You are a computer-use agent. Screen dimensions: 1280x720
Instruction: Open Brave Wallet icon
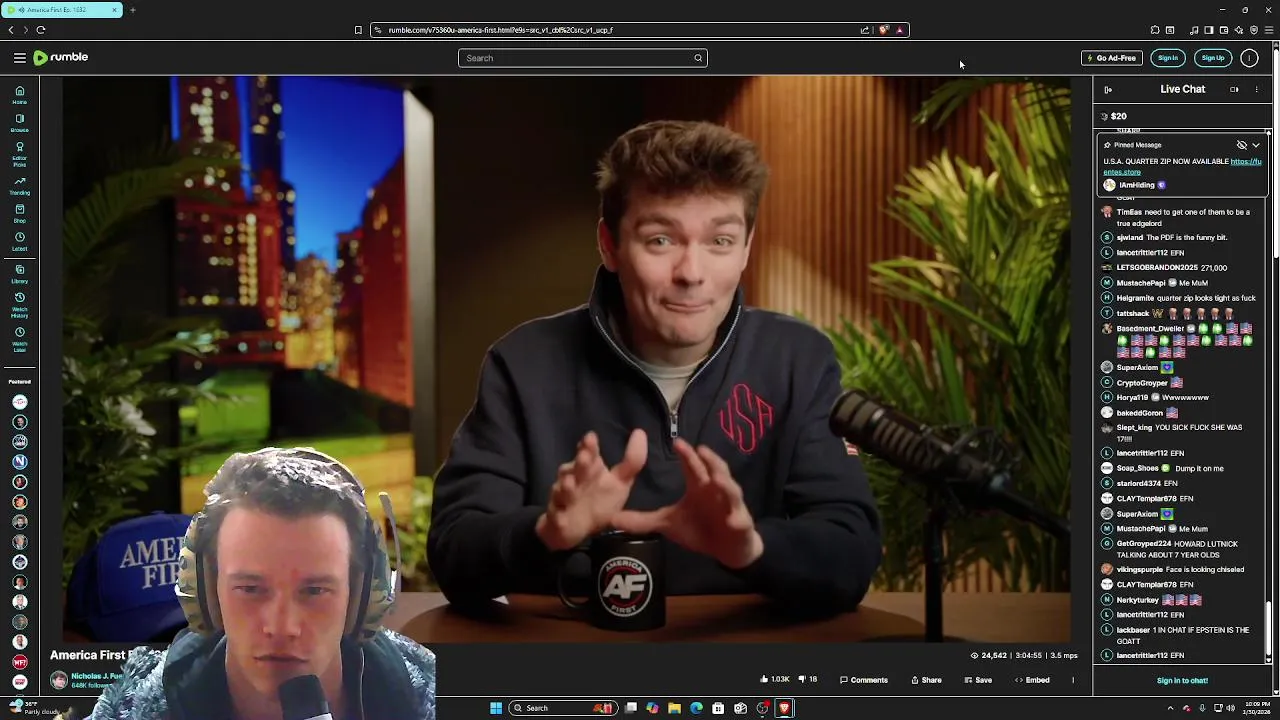pyautogui.click(x=1224, y=30)
